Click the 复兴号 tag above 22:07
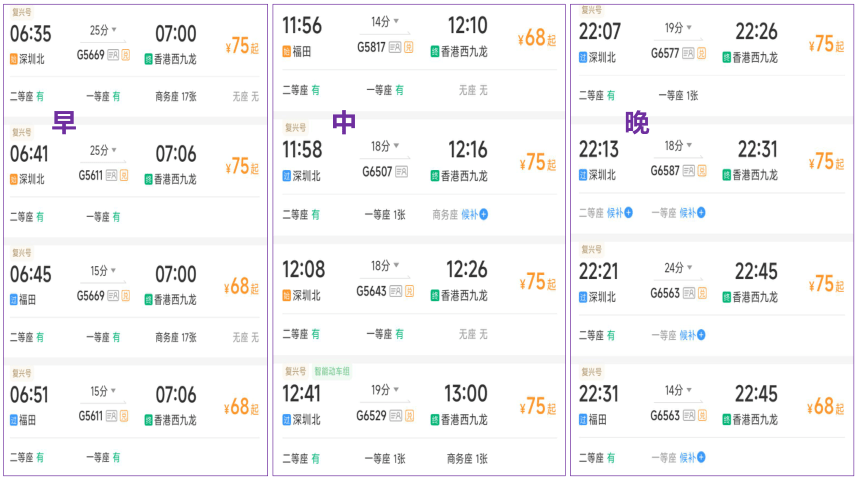Viewport: 860px width, 484px height. [x=590, y=11]
